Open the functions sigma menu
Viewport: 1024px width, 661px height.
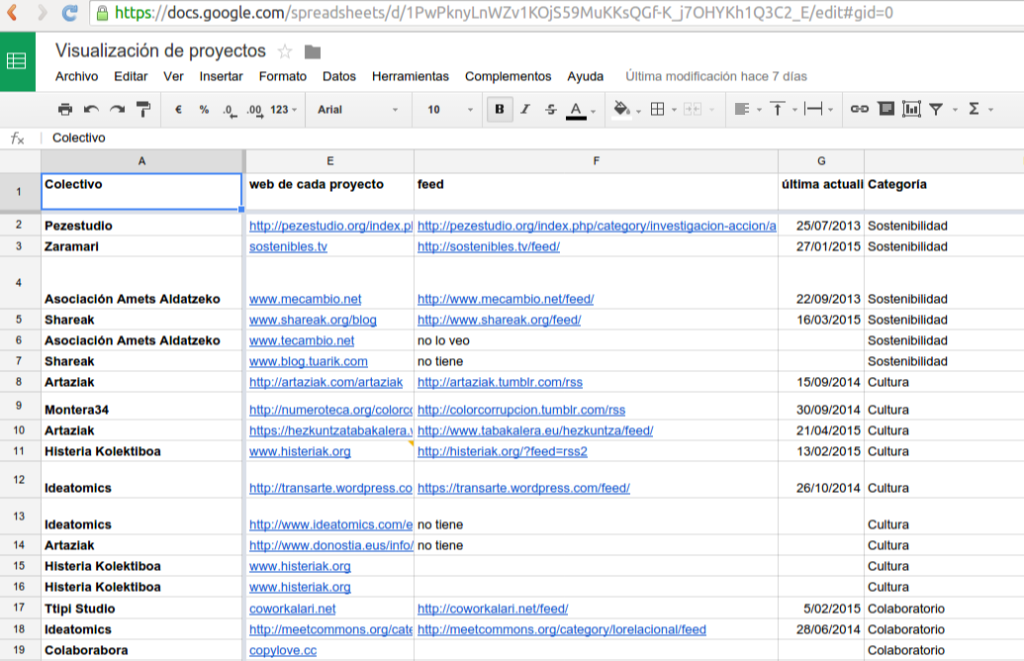974,109
